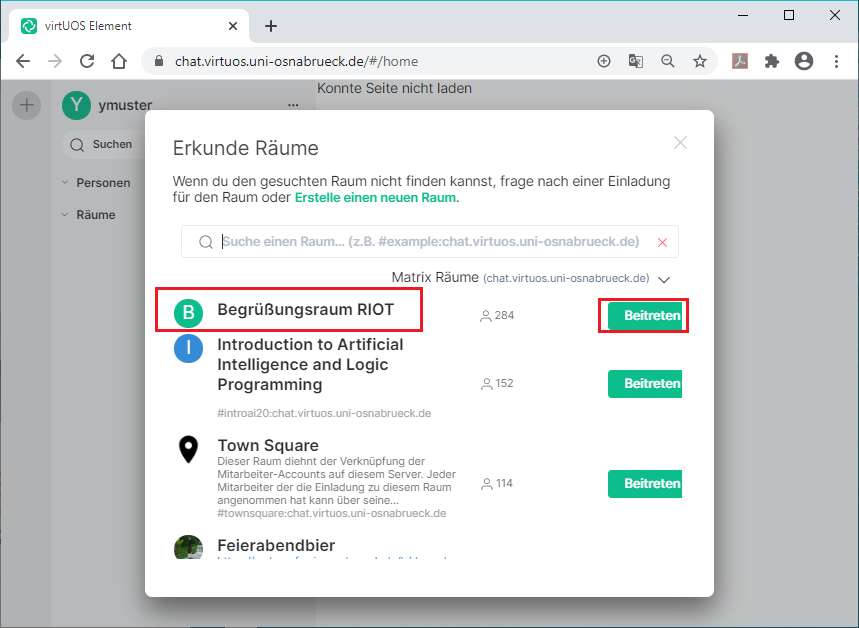Image resolution: width=859 pixels, height=628 pixels.
Task: Clear the room search field with red X
Action: (x=662, y=242)
